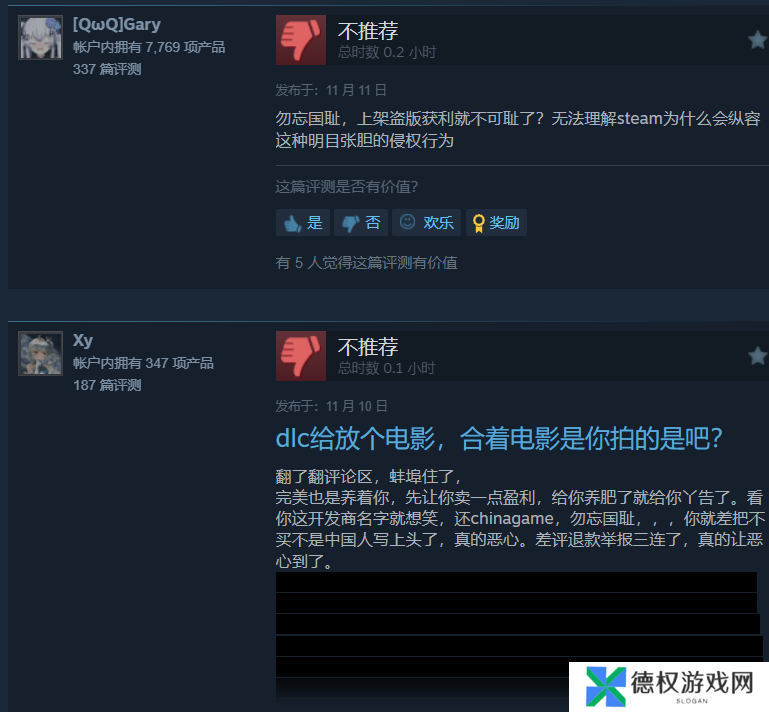Click the thumbs-up 是 helpful button
This screenshot has width=769, height=712.
[303, 223]
